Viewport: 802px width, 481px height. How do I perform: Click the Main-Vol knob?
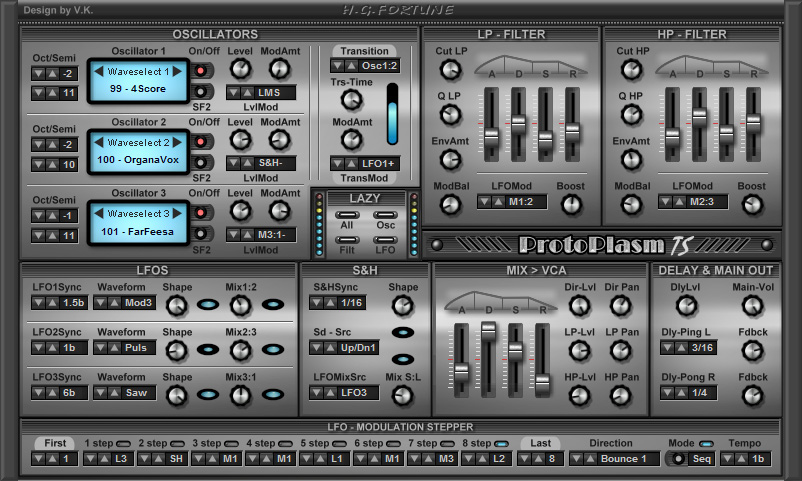point(752,306)
